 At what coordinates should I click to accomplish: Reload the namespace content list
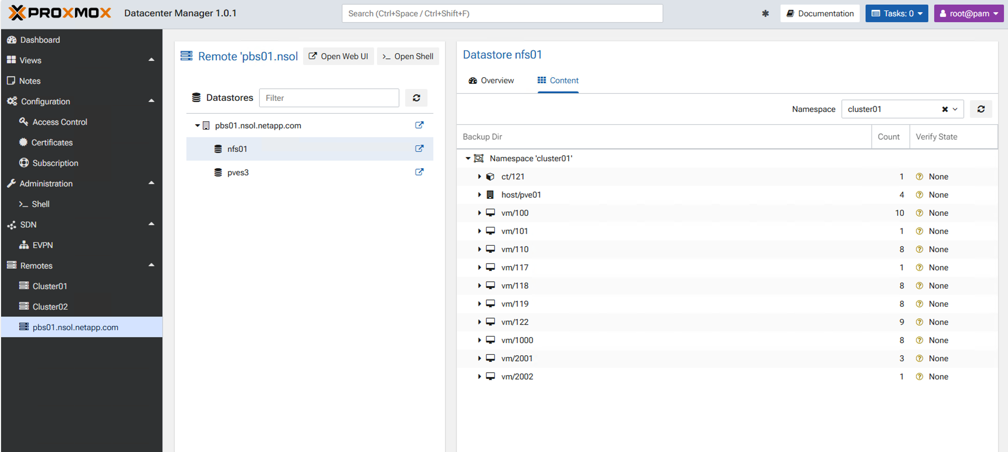(x=981, y=109)
